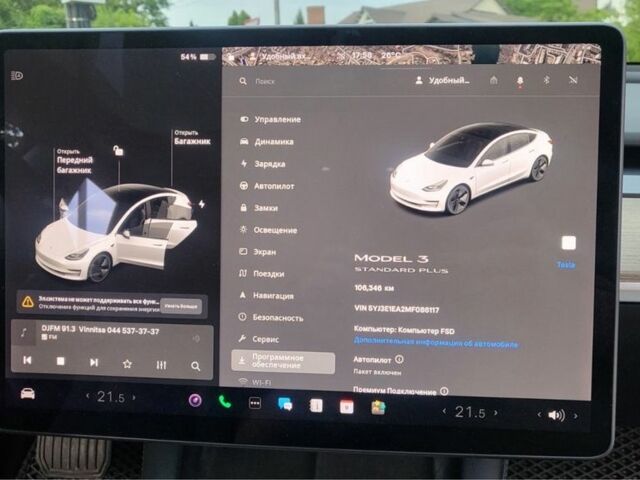This screenshot has width=640, height=480.
Task: Click the search magnifier icon in settings
Action: pyautogui.click(x=243, y=81)
